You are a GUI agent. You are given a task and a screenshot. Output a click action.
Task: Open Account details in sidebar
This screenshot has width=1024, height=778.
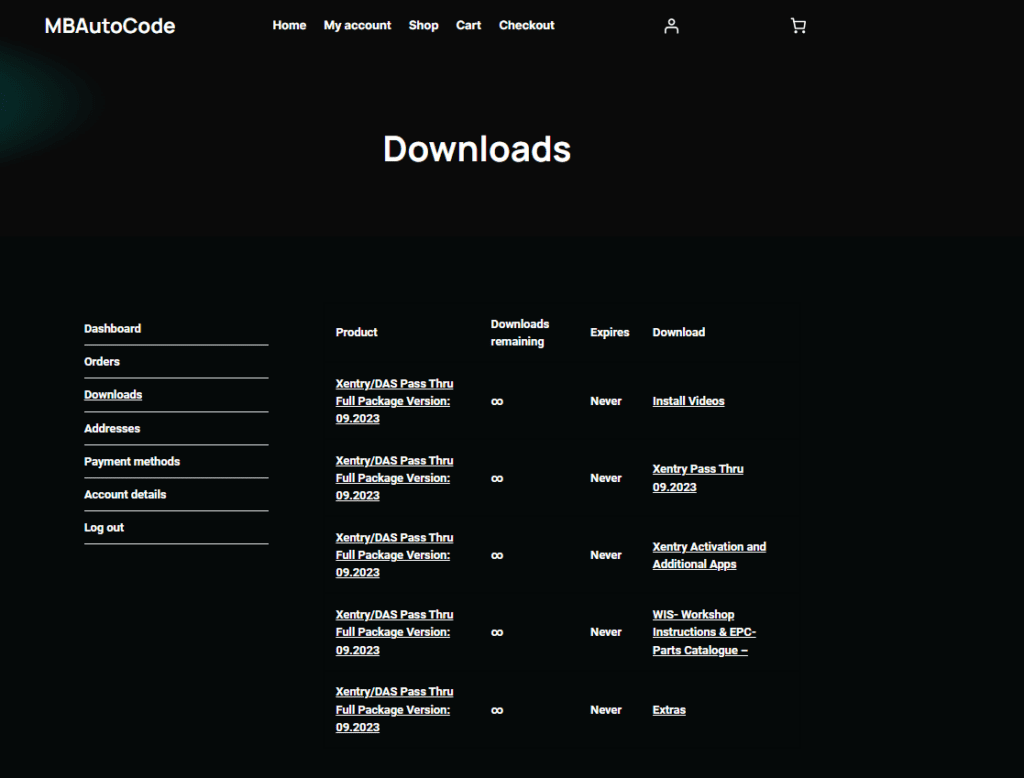[125, 494]
